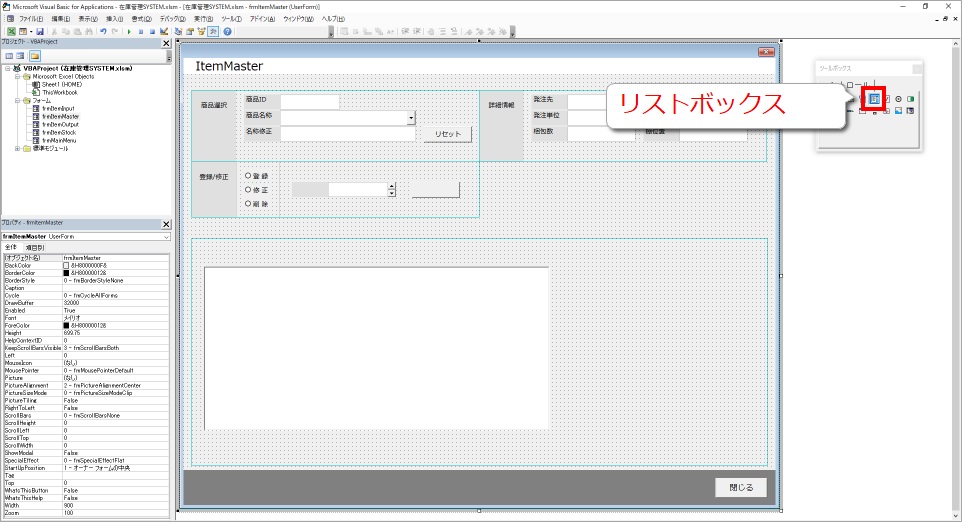Open the 商品名称 combo box dropdown
The image size is (962, 522).
coord(411,117)
